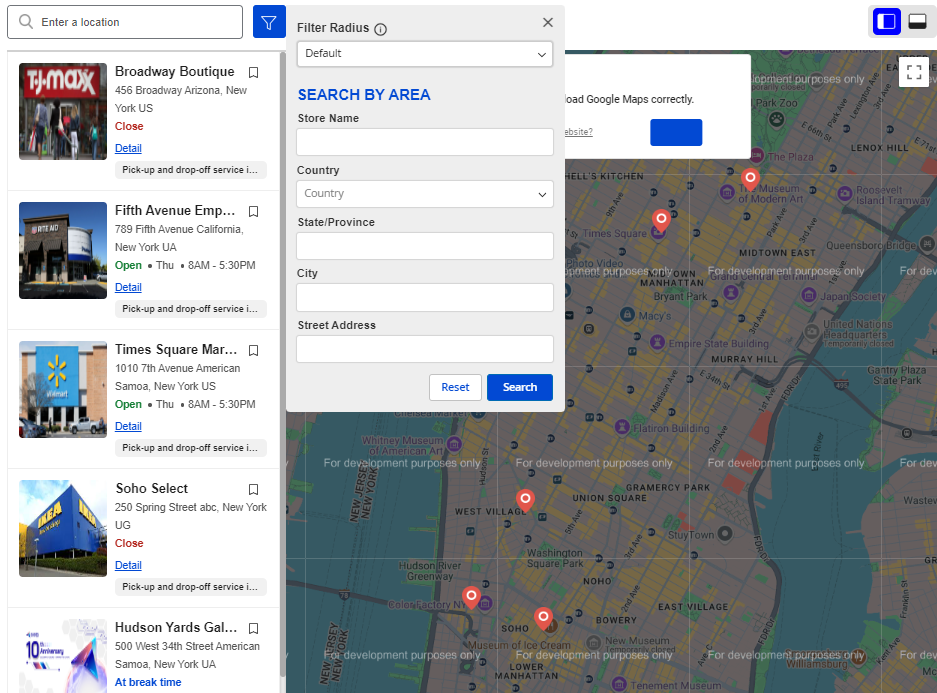Open the Filter Radius dropdown

point(424,54)
